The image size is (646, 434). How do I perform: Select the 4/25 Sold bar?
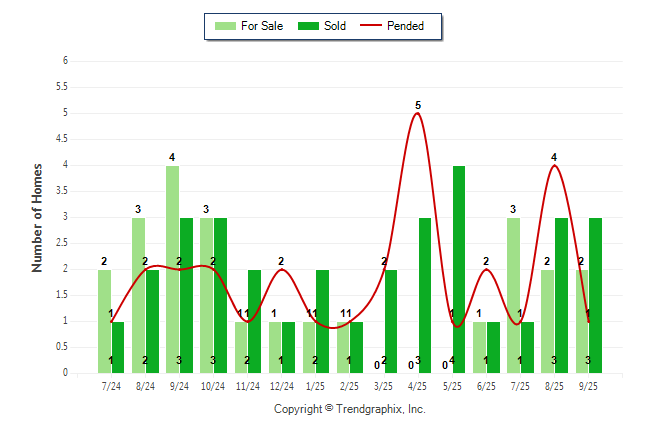(x=425, y=295)
